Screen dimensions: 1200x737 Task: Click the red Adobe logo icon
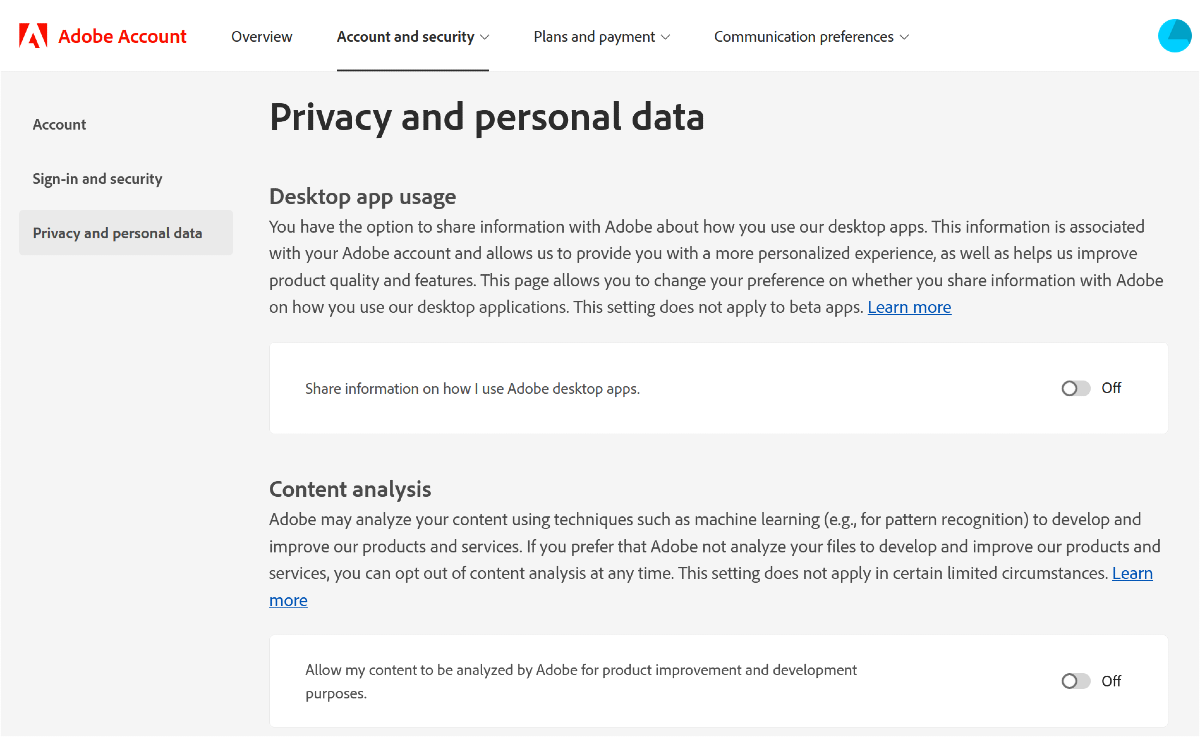pyautogui.click(x=33, y=37)
